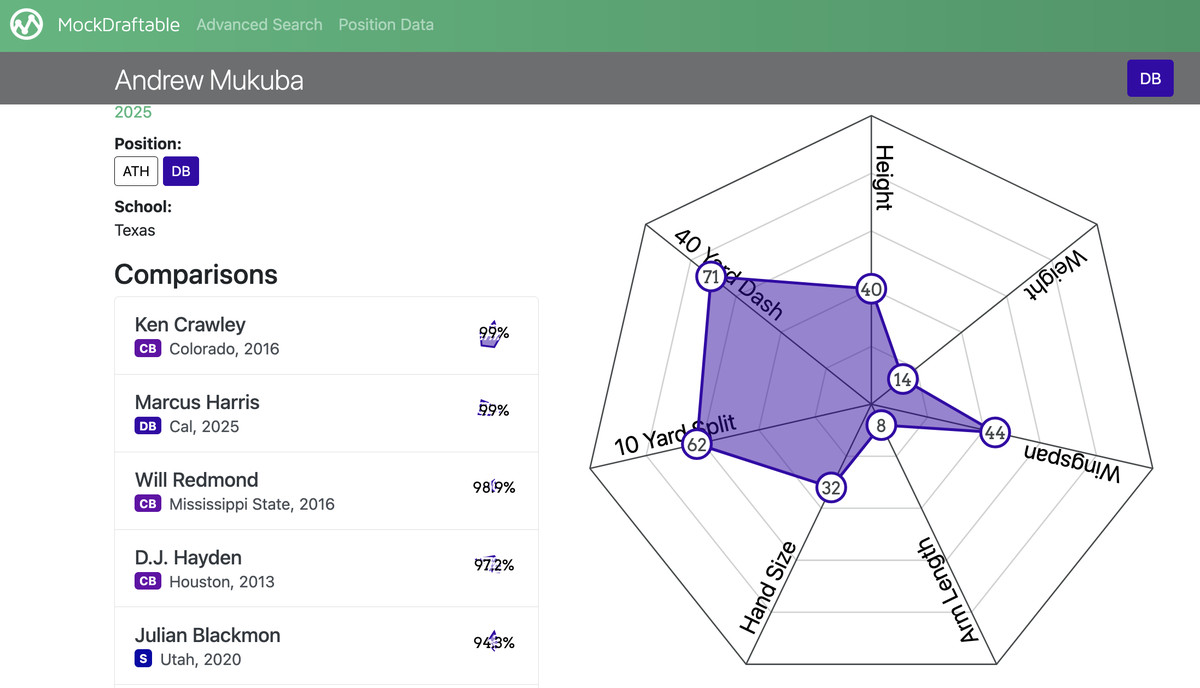Open Marcus Harris comparison
This screenshot has width=1200, height=688.
[197, 402]
